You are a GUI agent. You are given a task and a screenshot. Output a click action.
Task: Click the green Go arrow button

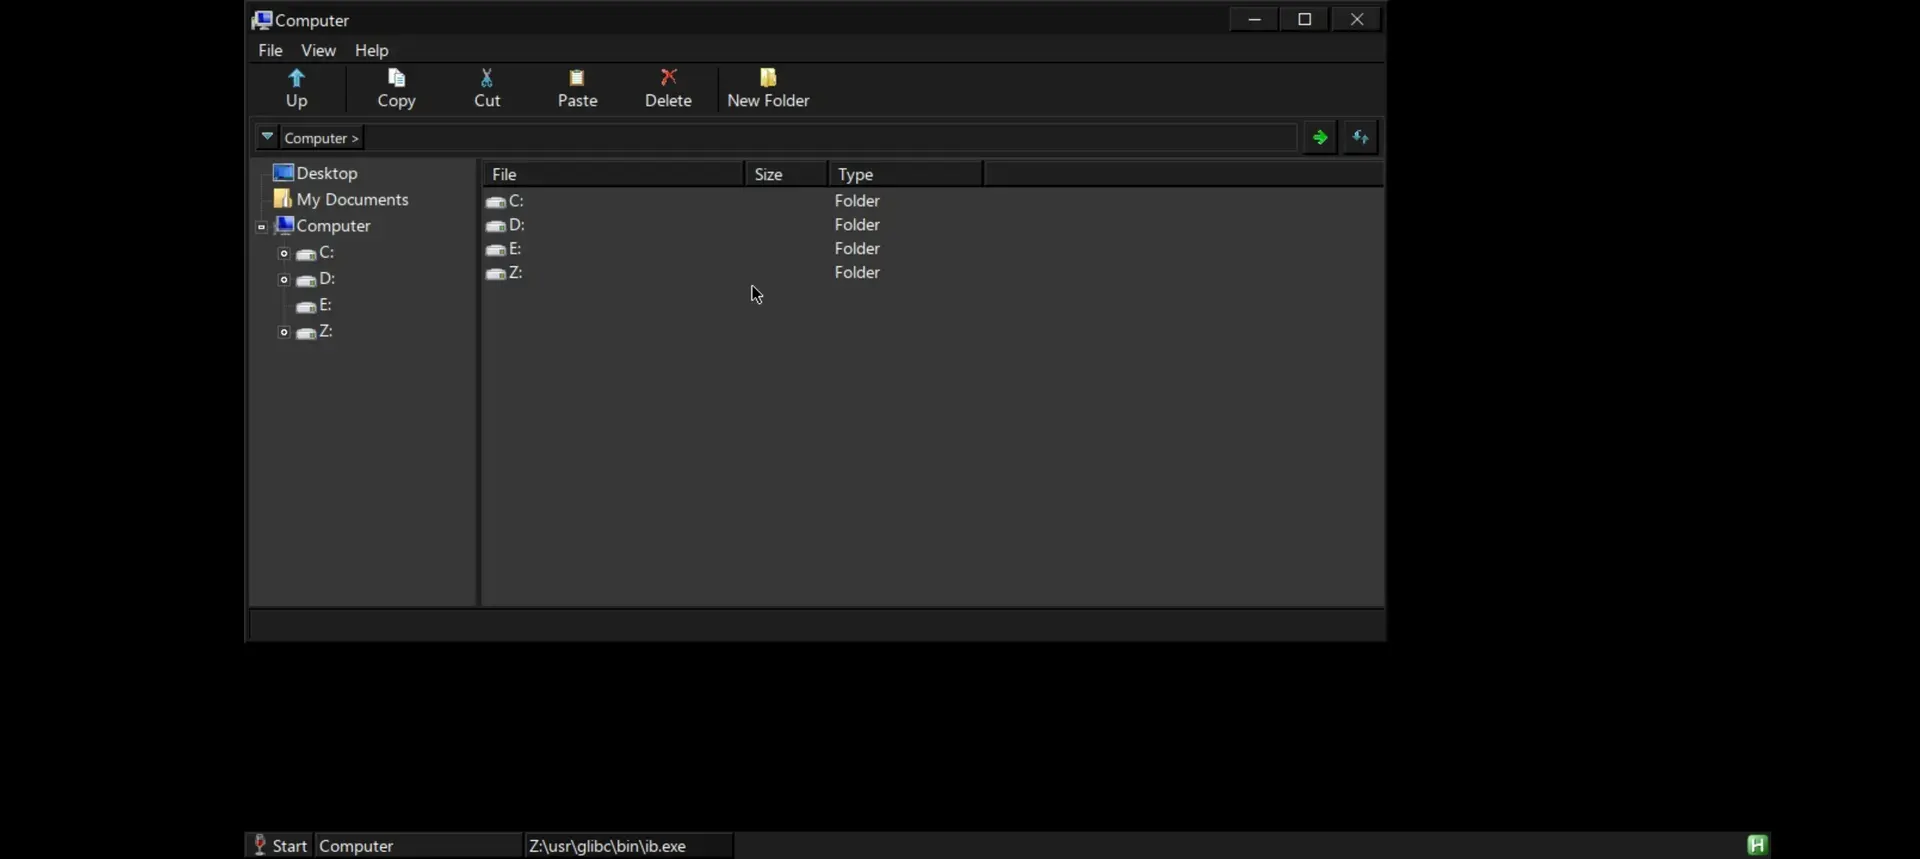point(1320,137)
